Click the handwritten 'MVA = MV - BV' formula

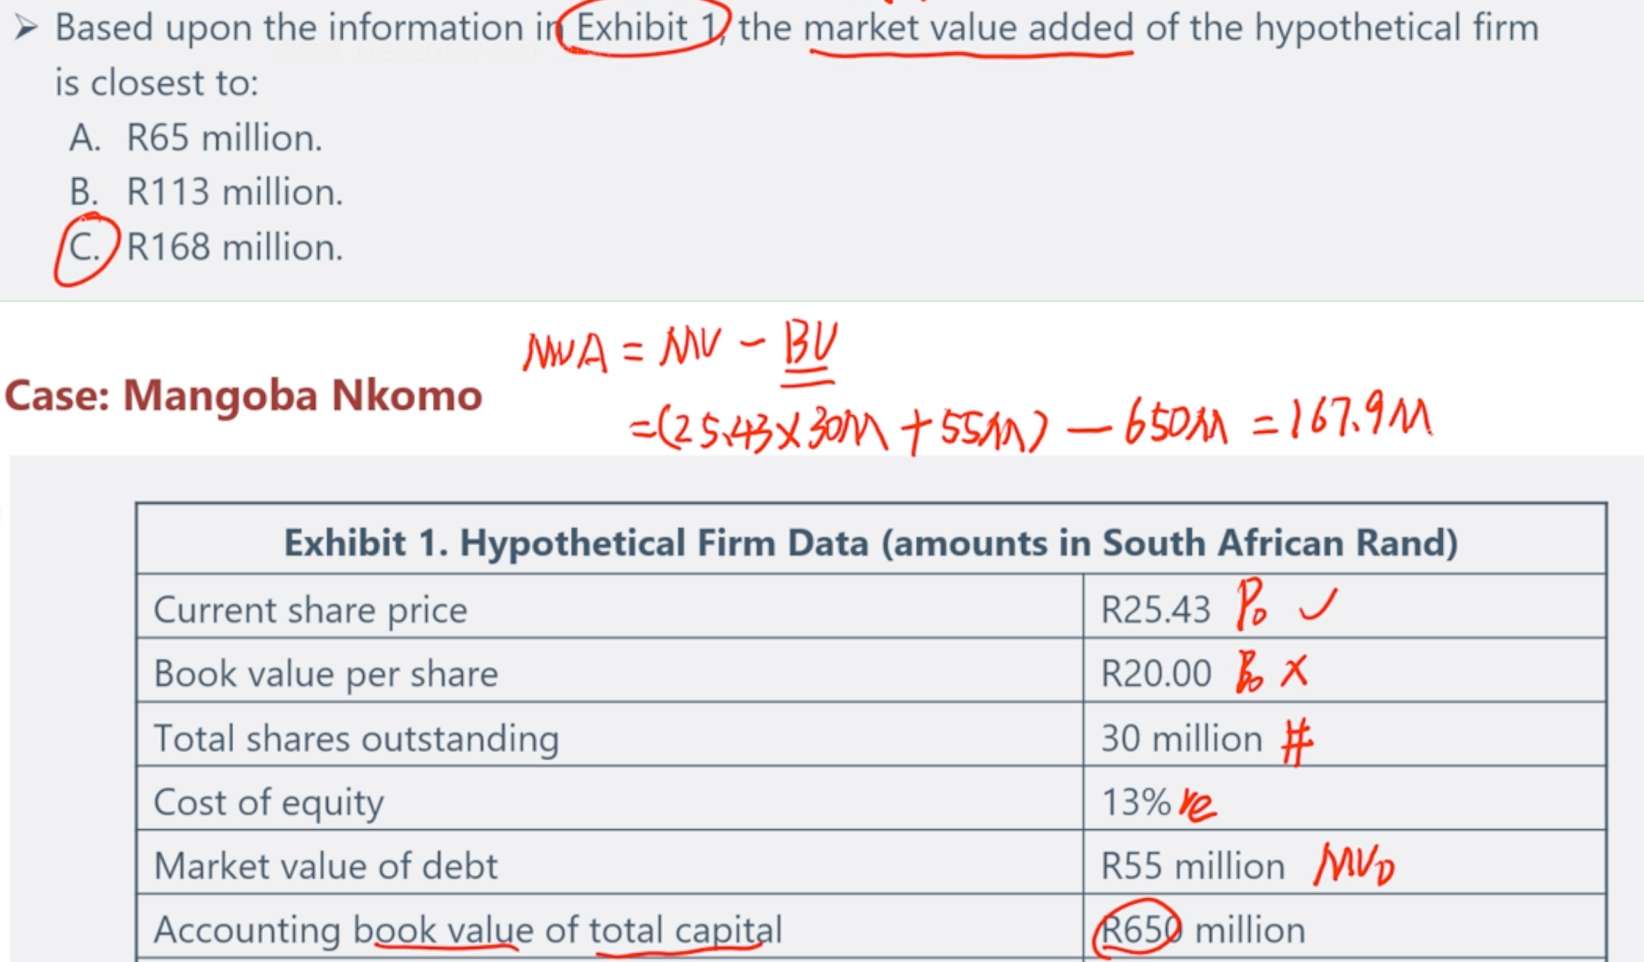pos(679,351)
